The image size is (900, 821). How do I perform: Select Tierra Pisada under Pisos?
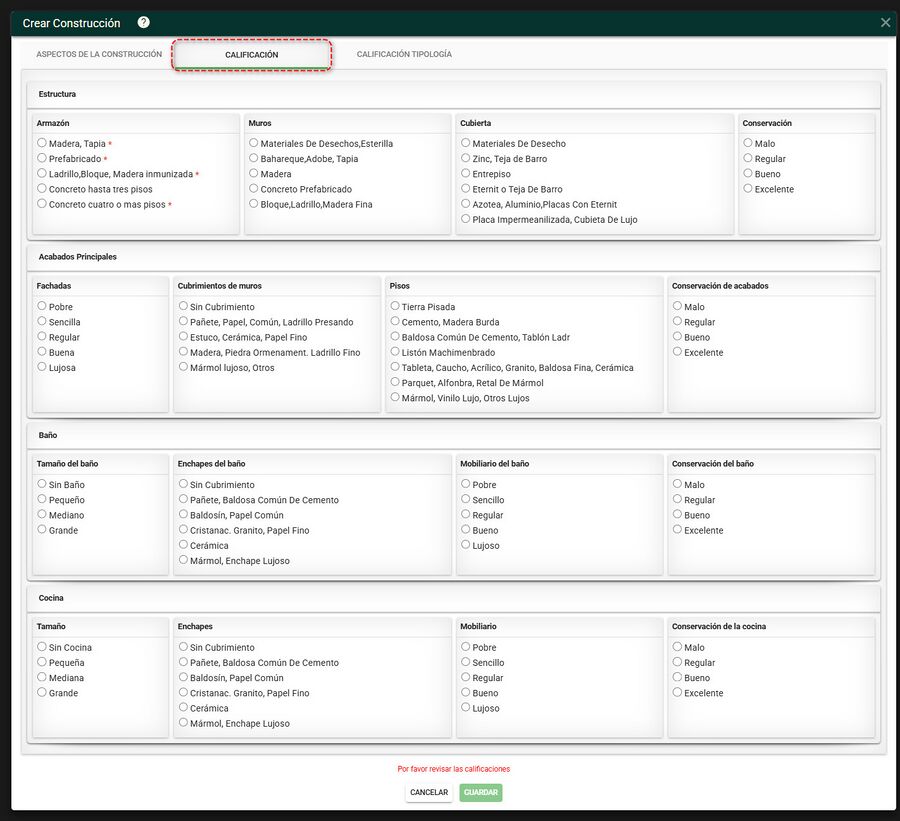[x=395, y=305]
